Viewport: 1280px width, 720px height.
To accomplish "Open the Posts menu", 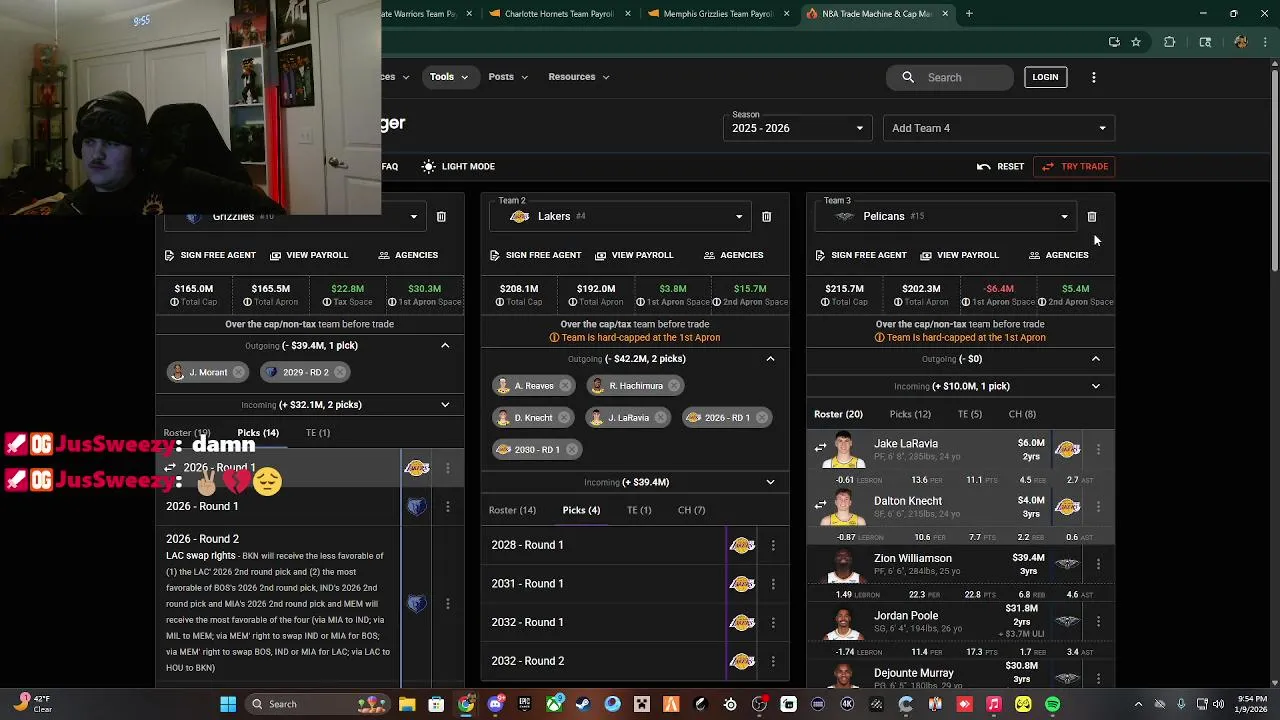I will pos(508,77).
